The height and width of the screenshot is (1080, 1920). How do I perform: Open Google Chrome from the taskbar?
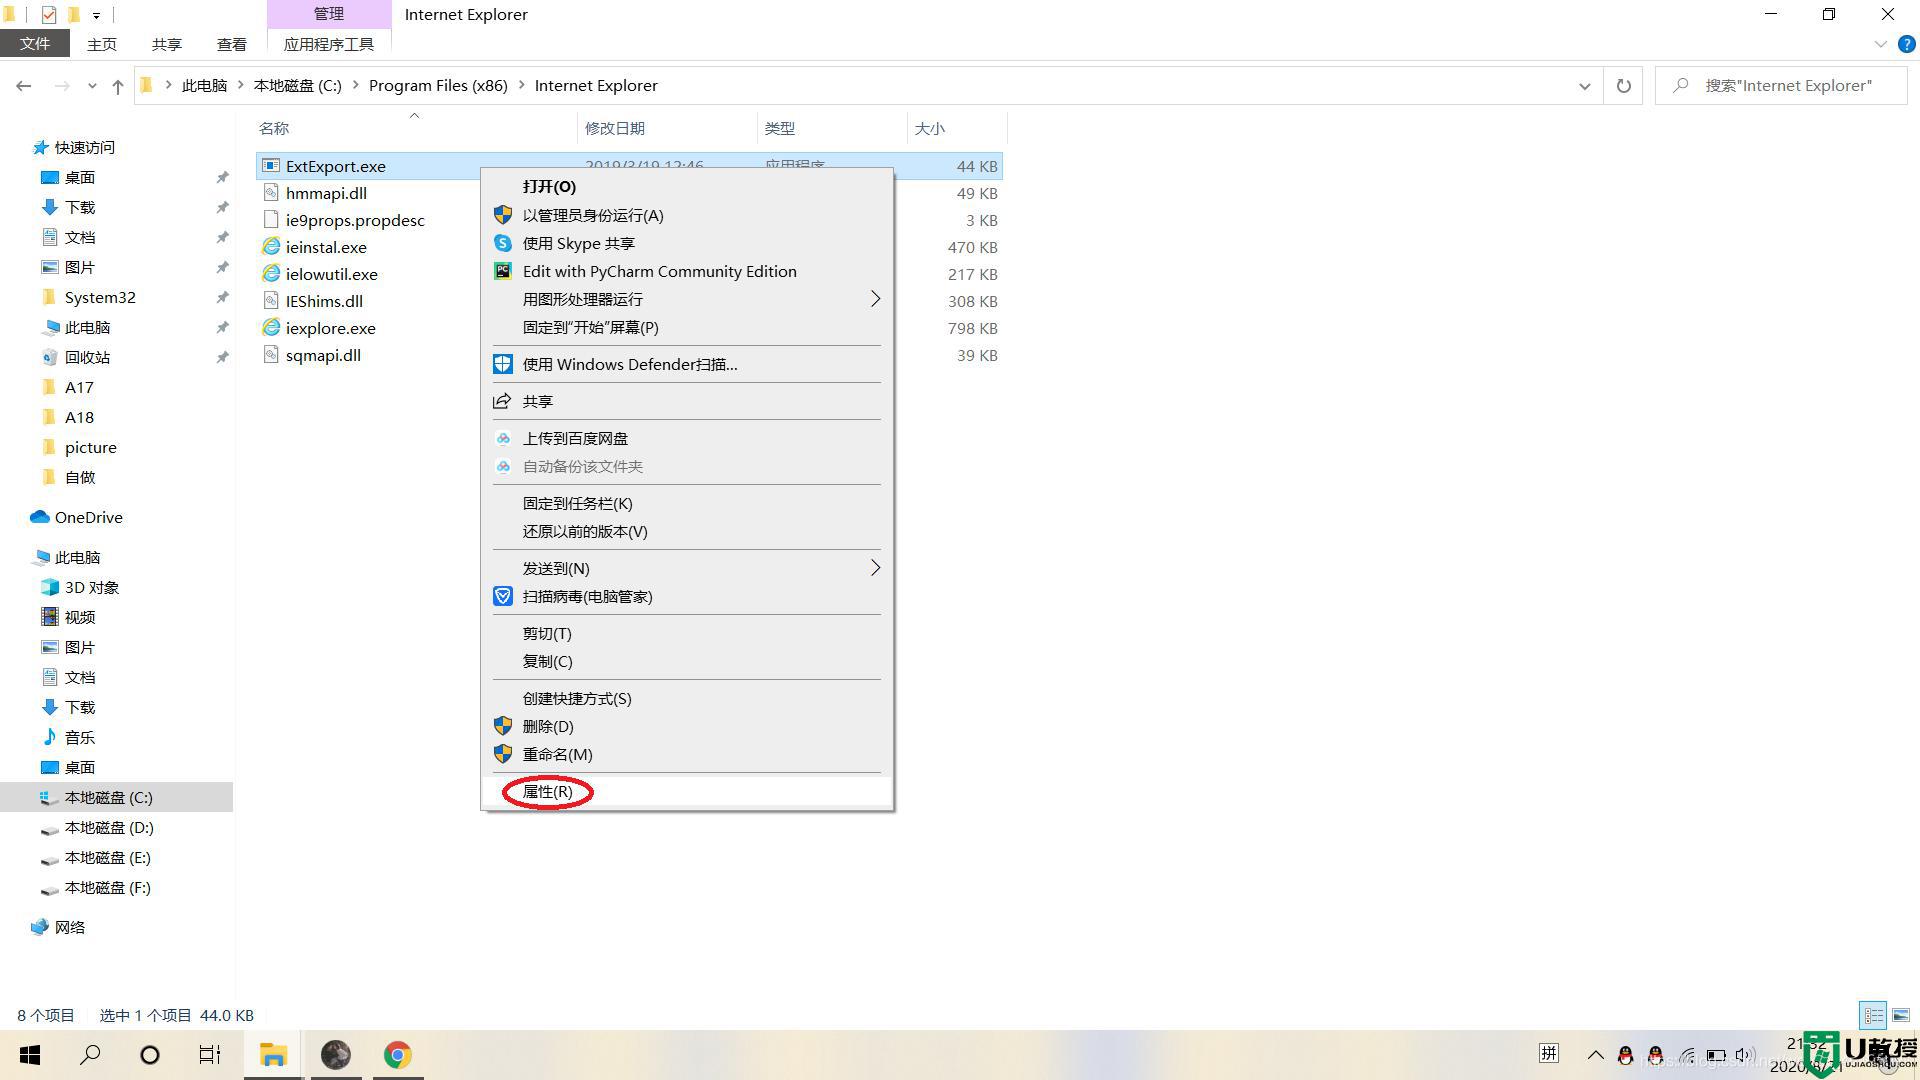[x=397, y=1055]
